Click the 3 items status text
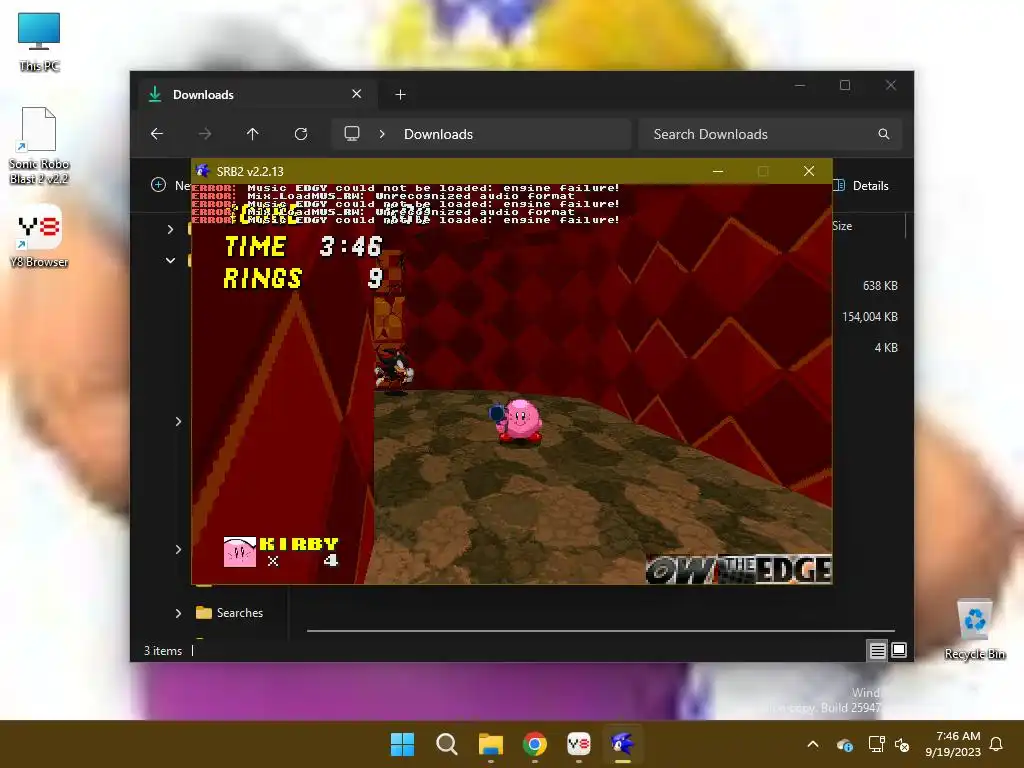This screenshot has height=768, width=1024. (163, 650)
